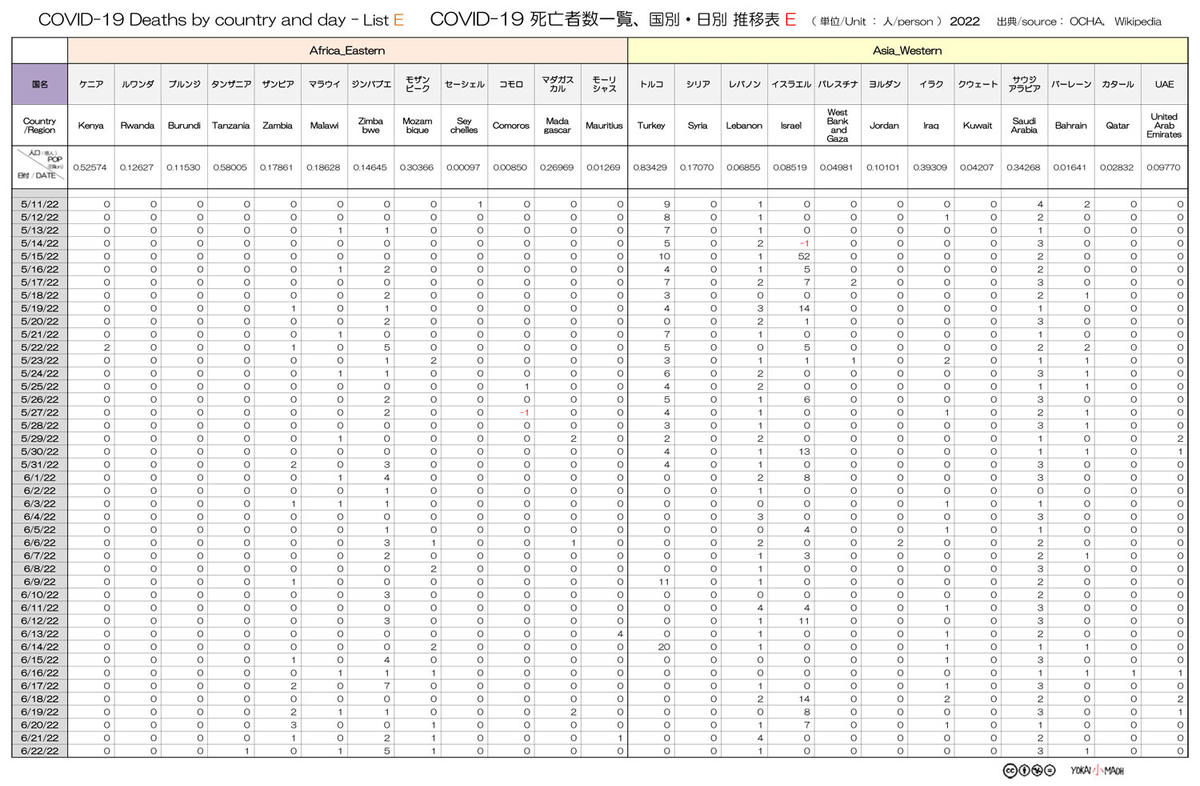Screen dimensions: 1200x786
Task: Select the Kenya column header
Action: click(91, 126)
